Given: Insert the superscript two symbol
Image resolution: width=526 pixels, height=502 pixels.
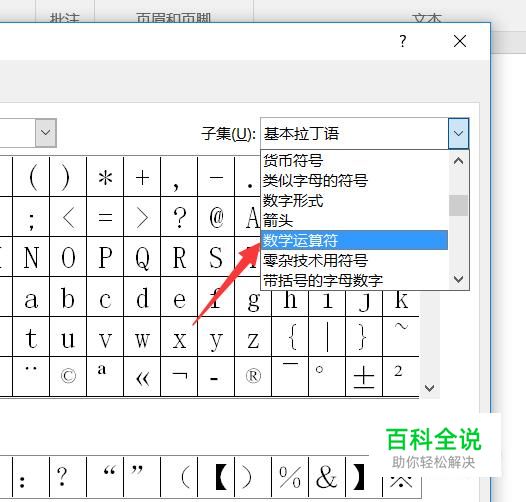Looking at the screenshot, I should tap(401, 376).
